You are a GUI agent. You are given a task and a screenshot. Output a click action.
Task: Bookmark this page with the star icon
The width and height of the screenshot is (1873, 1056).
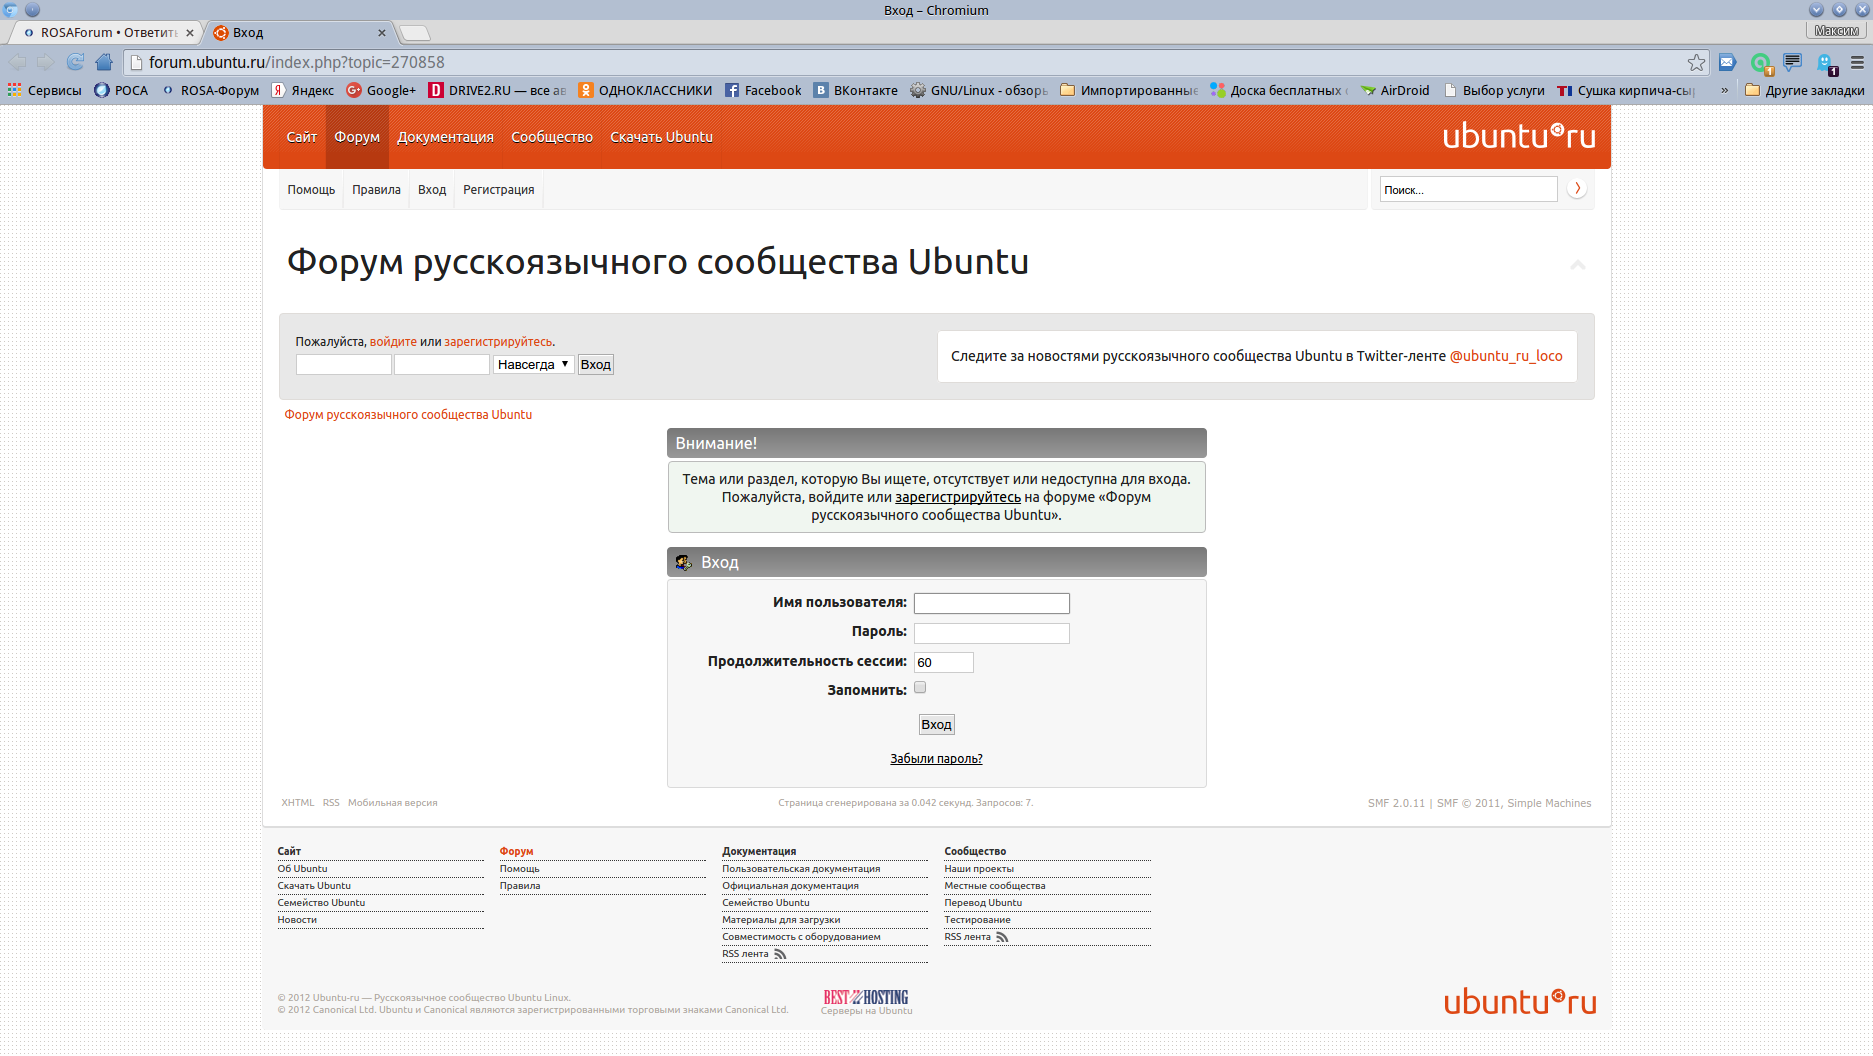(x=1697, y=62)
